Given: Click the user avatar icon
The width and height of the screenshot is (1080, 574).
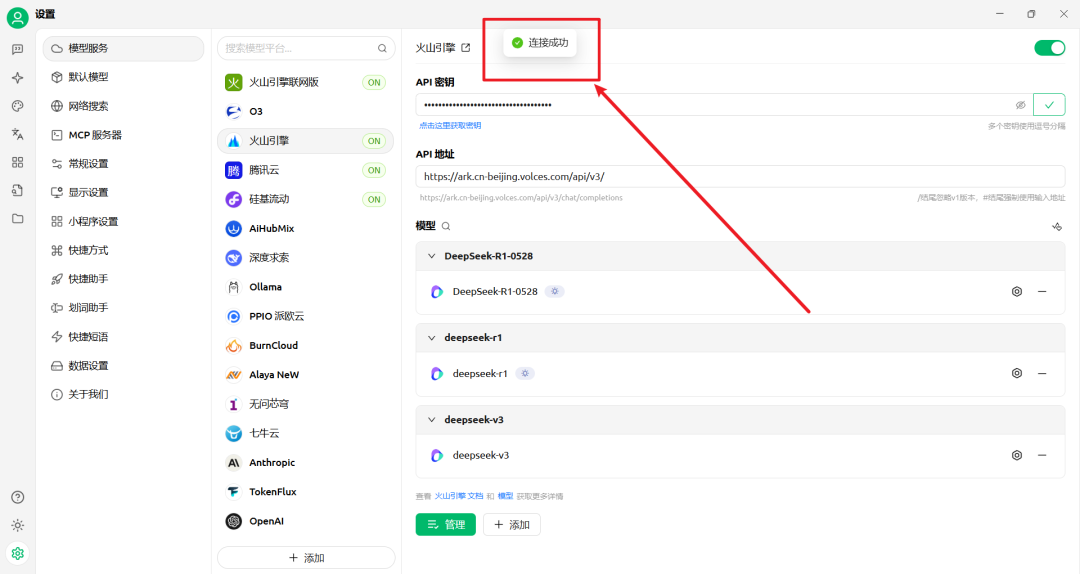Looking at the screenshot, I should 17,17.
